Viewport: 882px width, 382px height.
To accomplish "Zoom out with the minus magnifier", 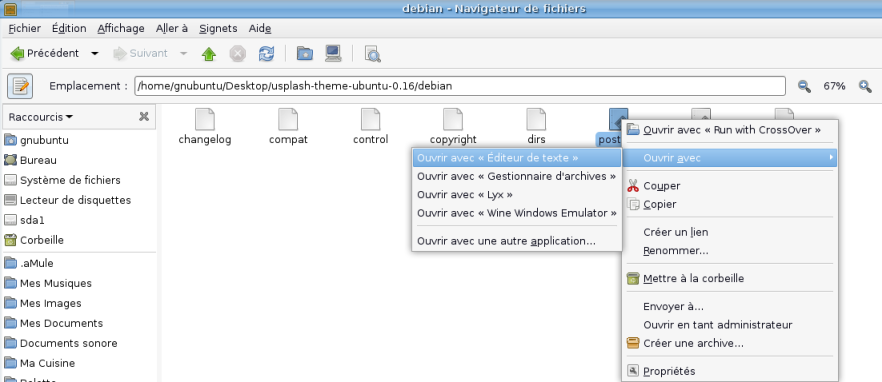I will pyautogui.click(x=804, y=86).
